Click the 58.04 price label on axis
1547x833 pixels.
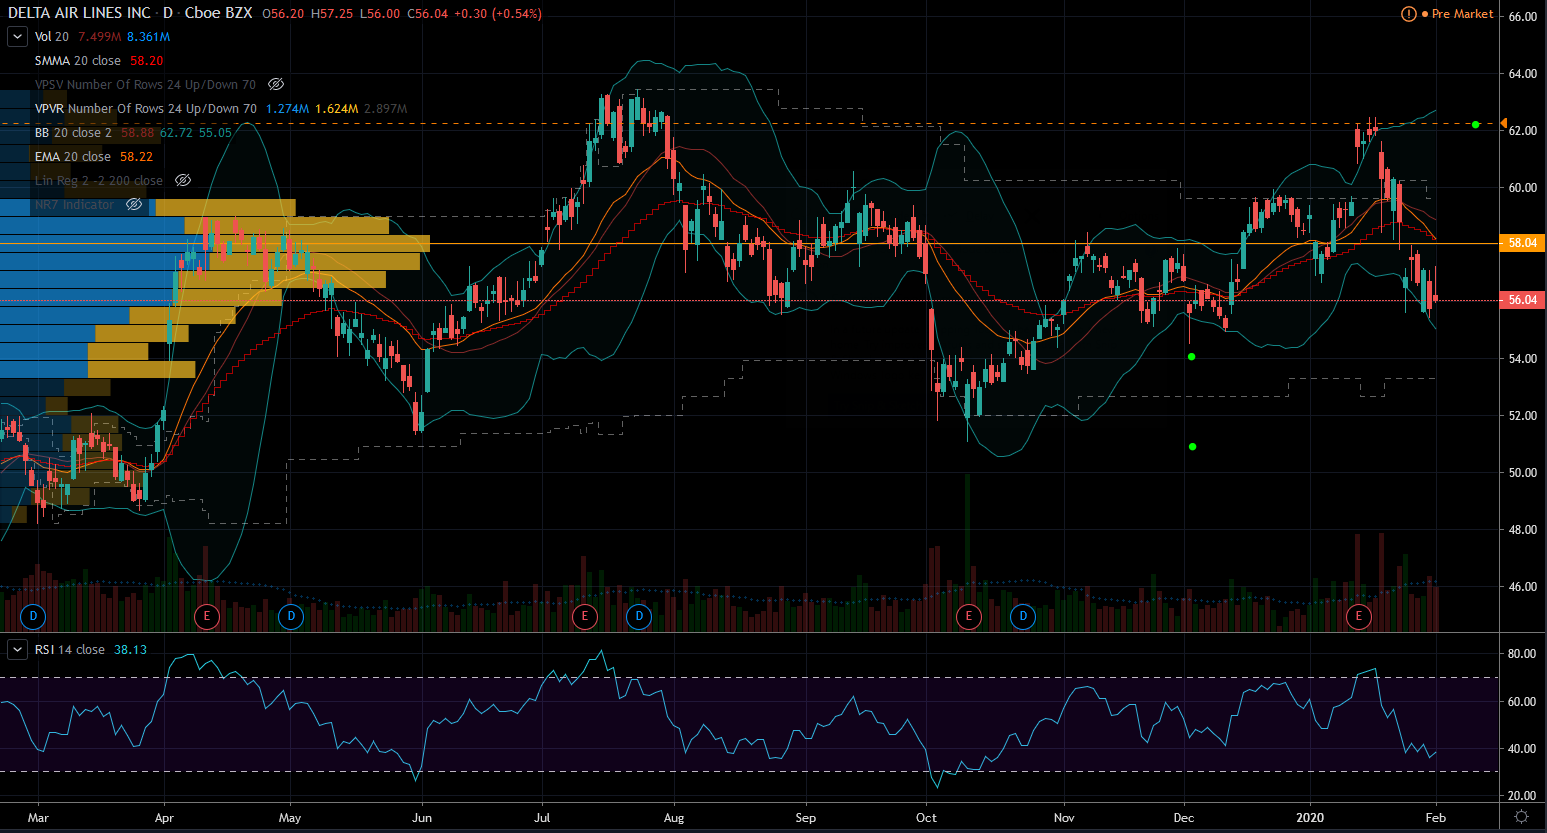(1522, 243)
